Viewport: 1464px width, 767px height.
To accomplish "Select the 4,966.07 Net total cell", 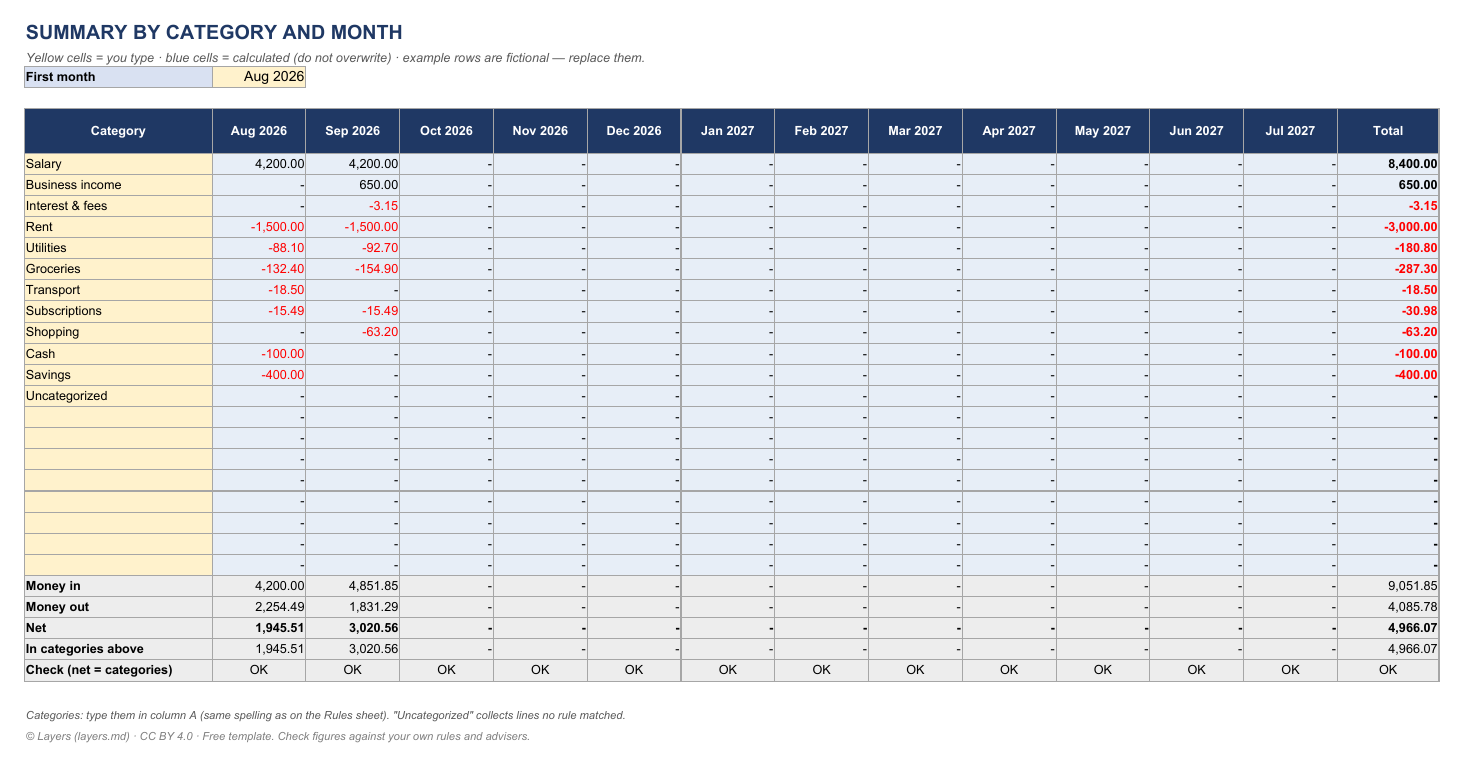I will (1388, 628).
